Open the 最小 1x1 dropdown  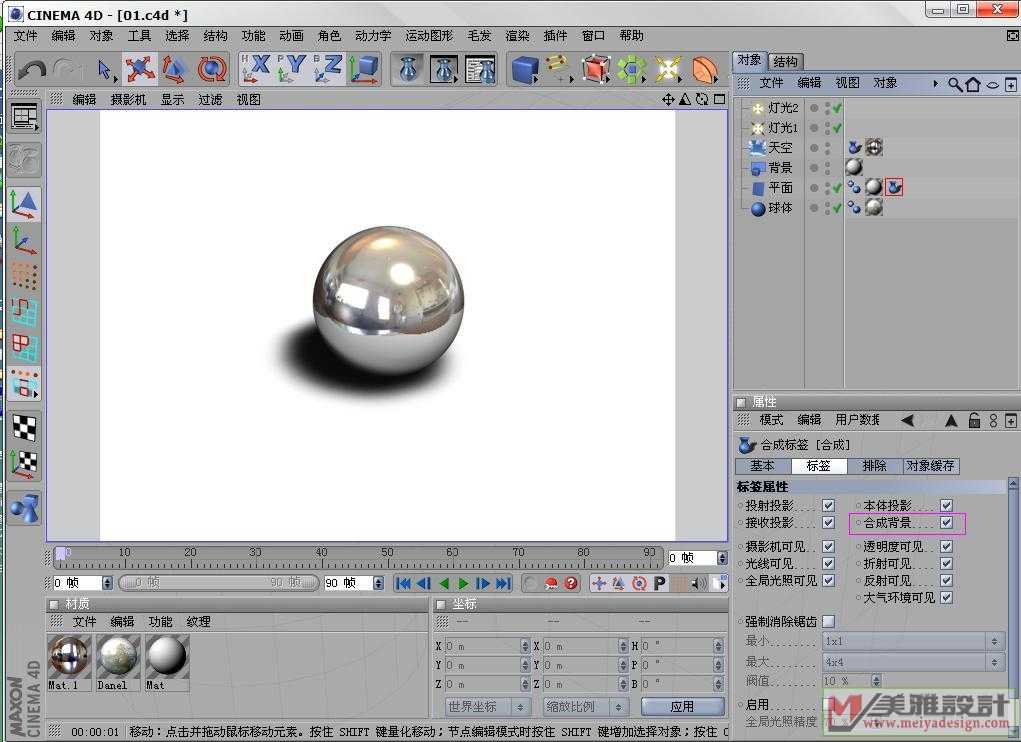[912, 641]
